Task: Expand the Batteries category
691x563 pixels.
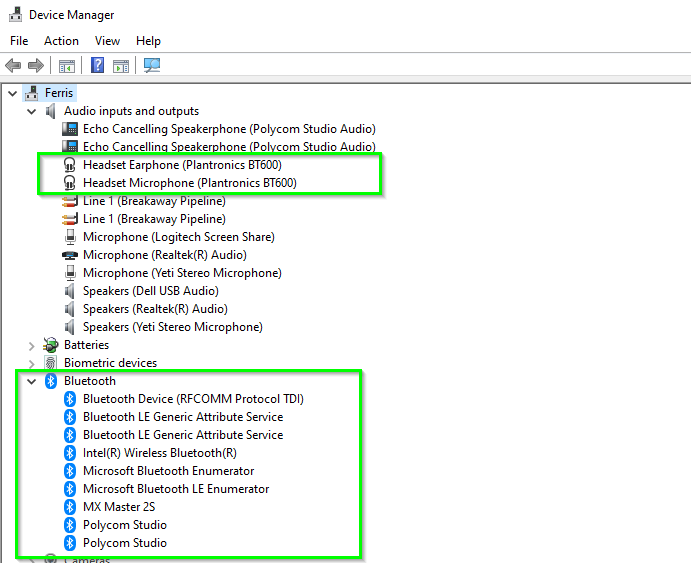Action: tap(31, 346)
